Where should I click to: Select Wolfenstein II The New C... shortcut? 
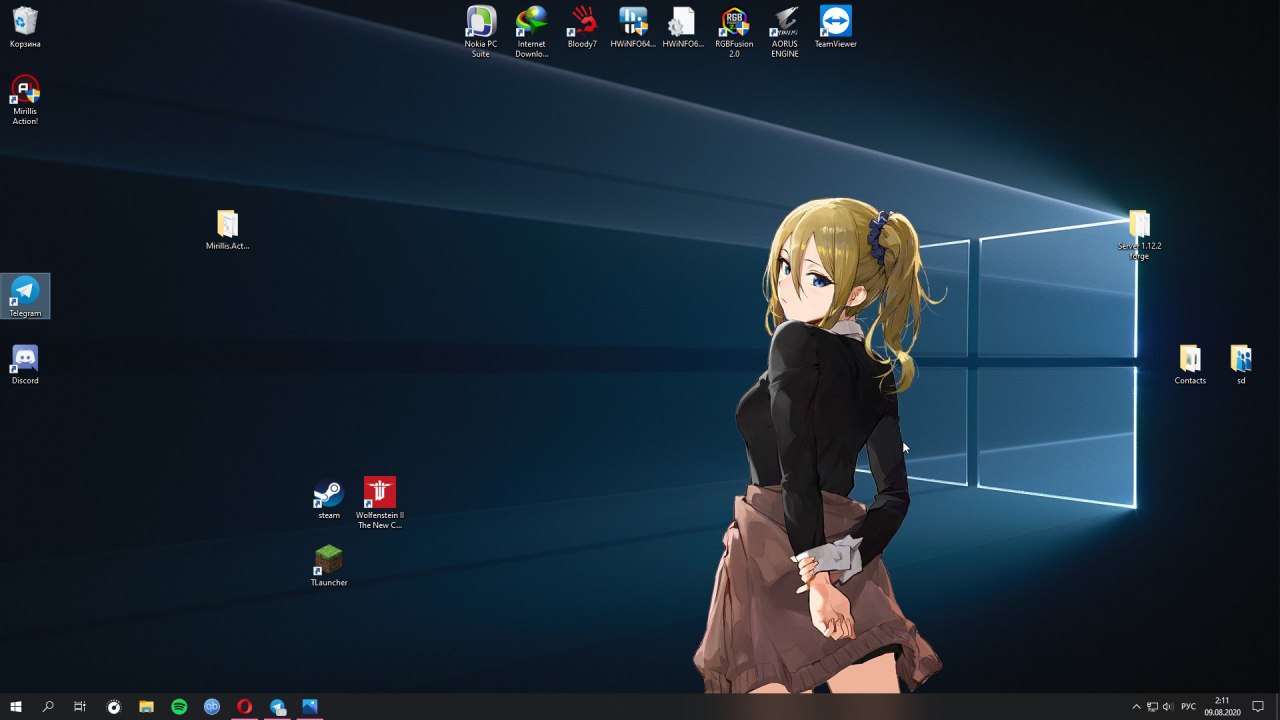coord(380,503)
